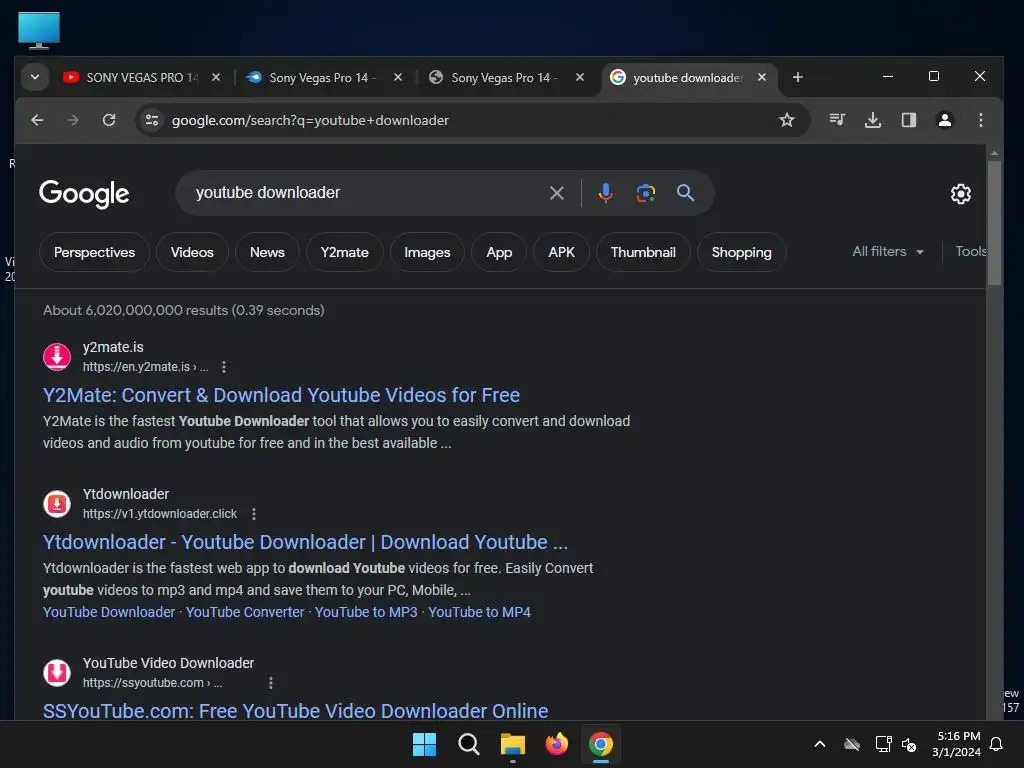Click the Google search input field
The height and width of the screenshot is (768, 1024).
tap(366, 193)
